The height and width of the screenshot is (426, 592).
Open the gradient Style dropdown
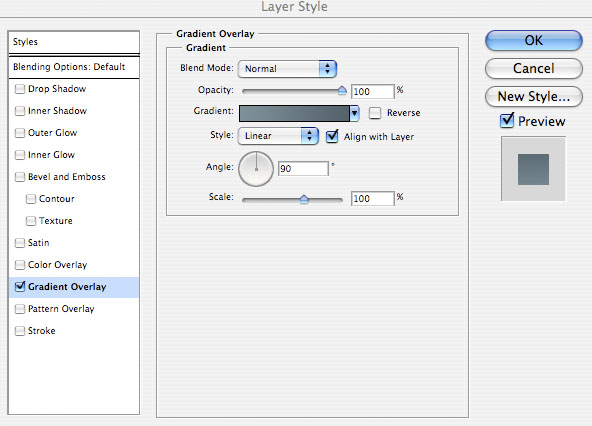click(x=278, y=136)
